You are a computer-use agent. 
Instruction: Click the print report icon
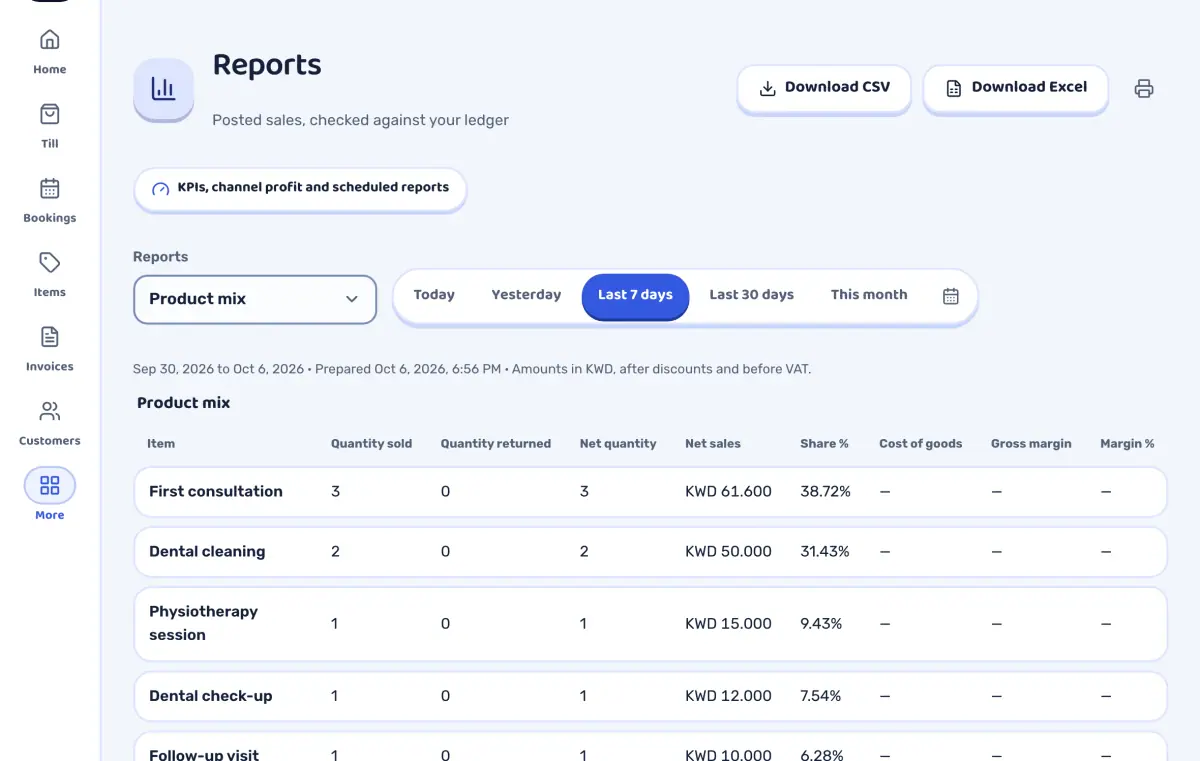(1144, 89)
